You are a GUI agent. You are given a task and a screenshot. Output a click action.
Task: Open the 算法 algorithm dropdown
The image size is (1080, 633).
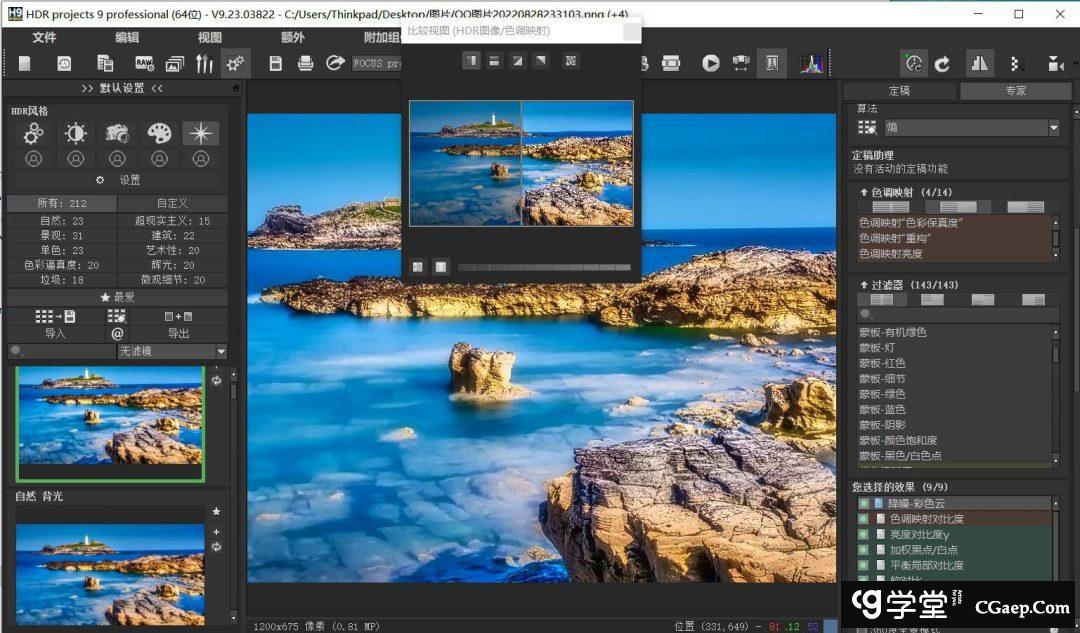(x=1053, y=128)
